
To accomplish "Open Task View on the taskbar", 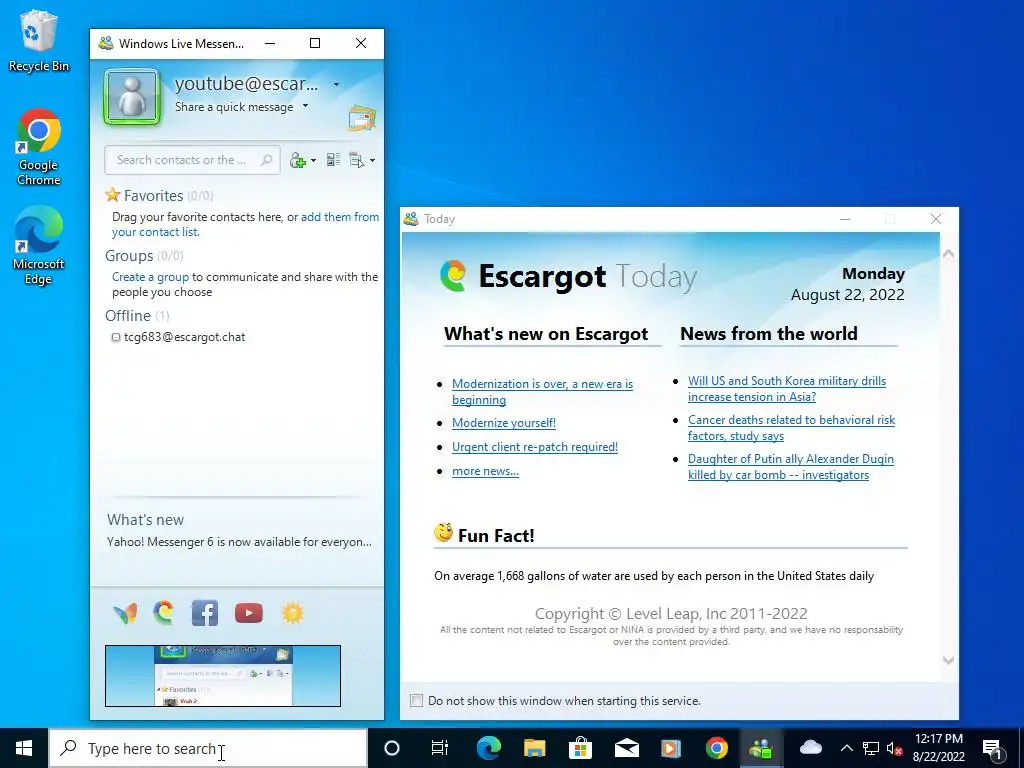I will 440,748.
